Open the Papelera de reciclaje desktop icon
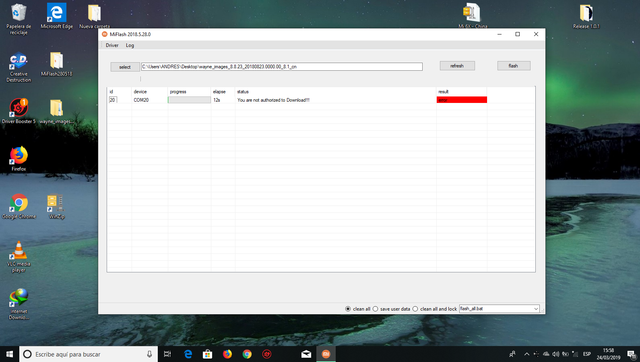 coord(18,19)
